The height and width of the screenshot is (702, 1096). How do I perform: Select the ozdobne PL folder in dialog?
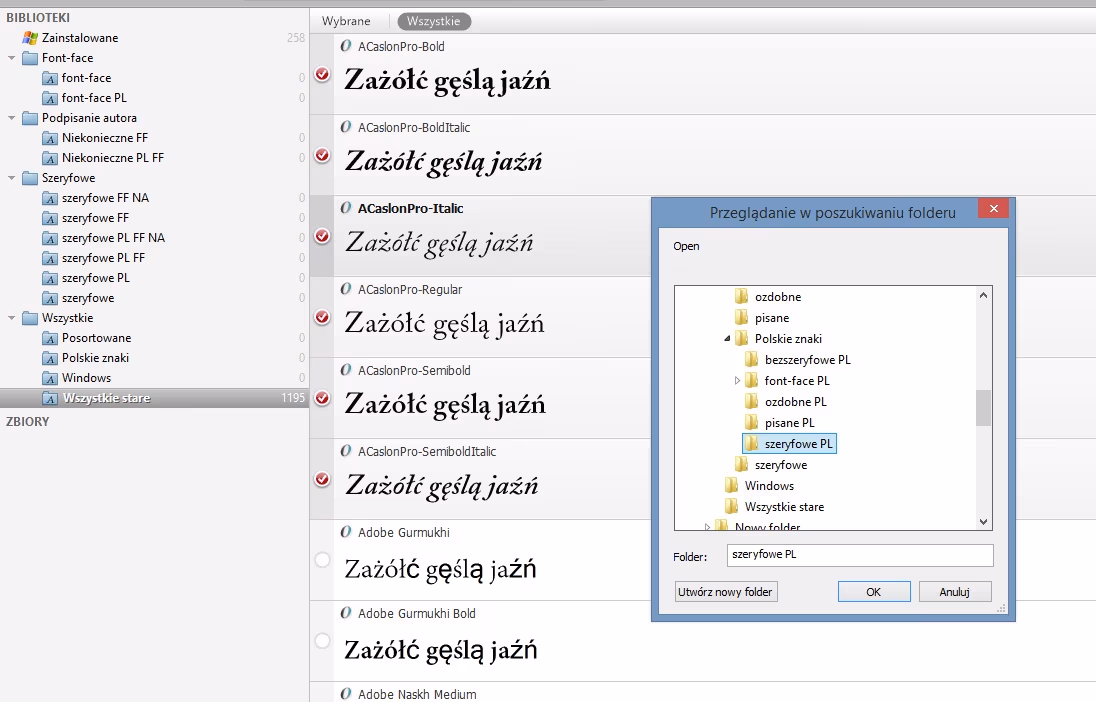point(795,401)
